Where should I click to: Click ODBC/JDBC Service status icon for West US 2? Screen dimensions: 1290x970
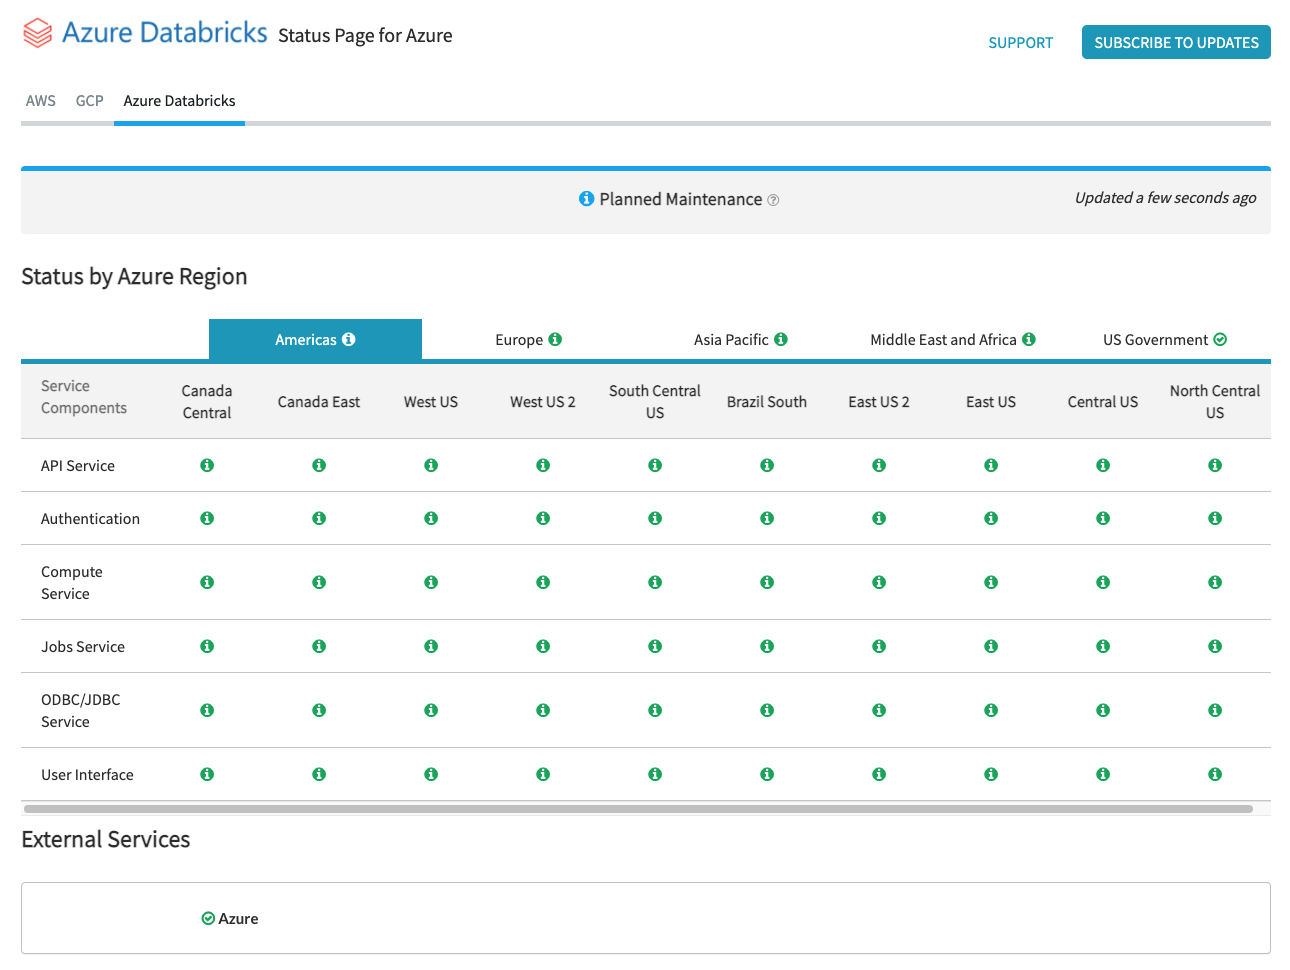pyautogui.click(x=543, y=710)
